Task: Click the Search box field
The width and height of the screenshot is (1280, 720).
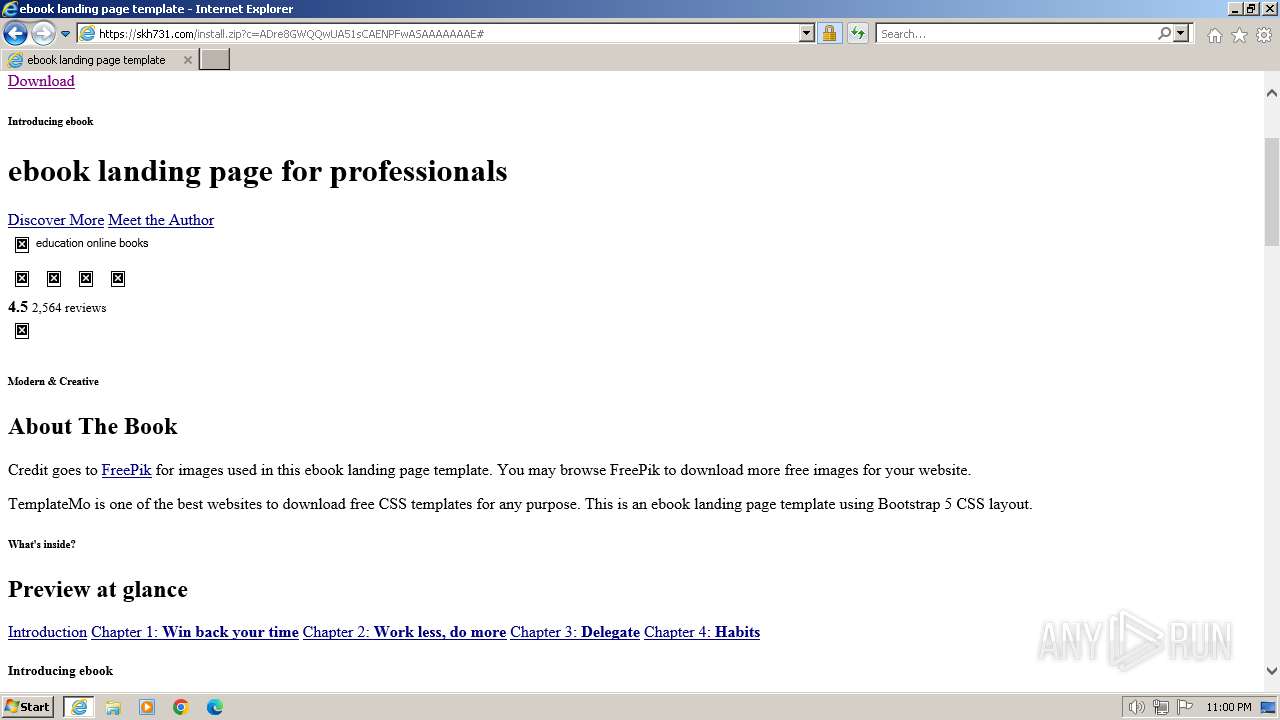Action: 1015,34
